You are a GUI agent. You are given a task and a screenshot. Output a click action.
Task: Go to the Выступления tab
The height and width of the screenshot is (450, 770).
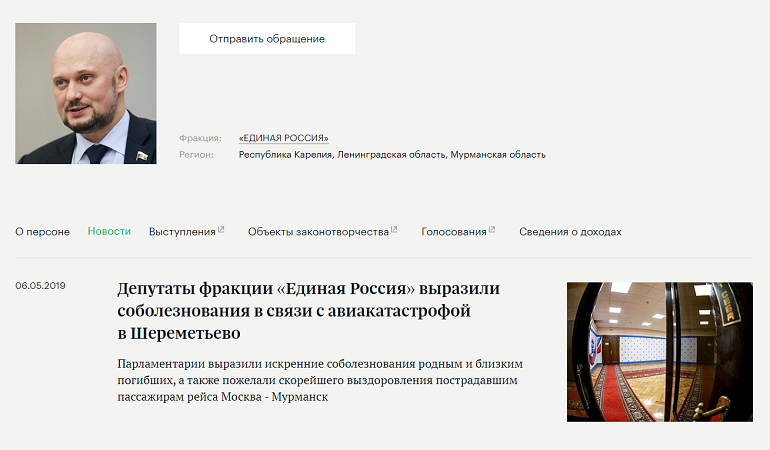point(182,232)
